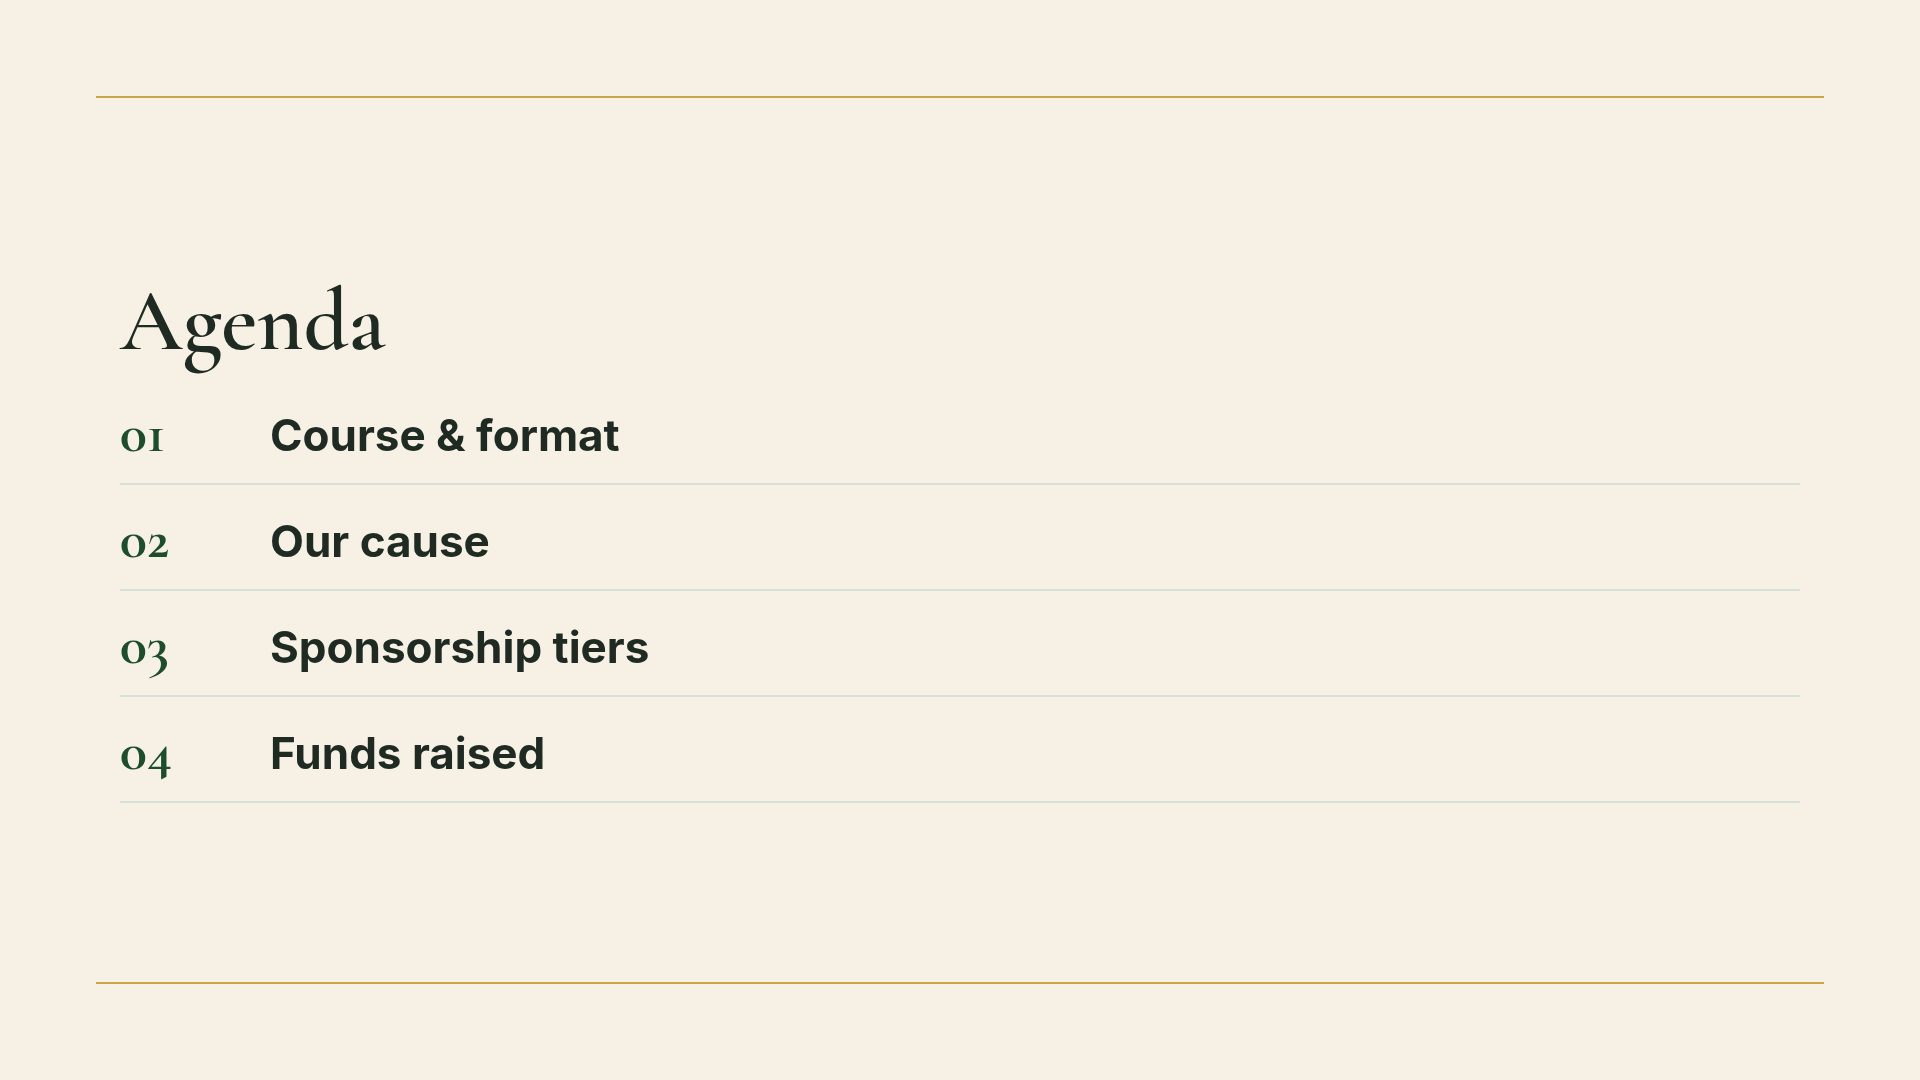Select the divider under Our cause

pos(960,590)
